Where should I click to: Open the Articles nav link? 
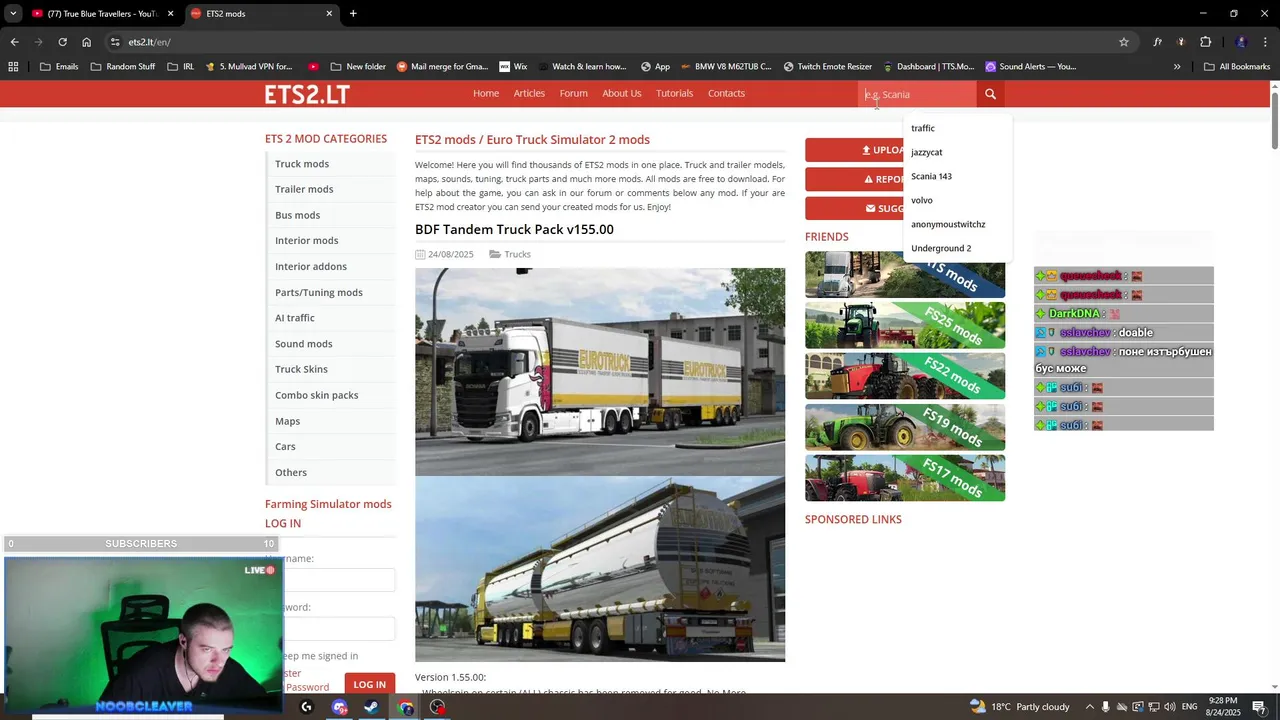(529, 93)
